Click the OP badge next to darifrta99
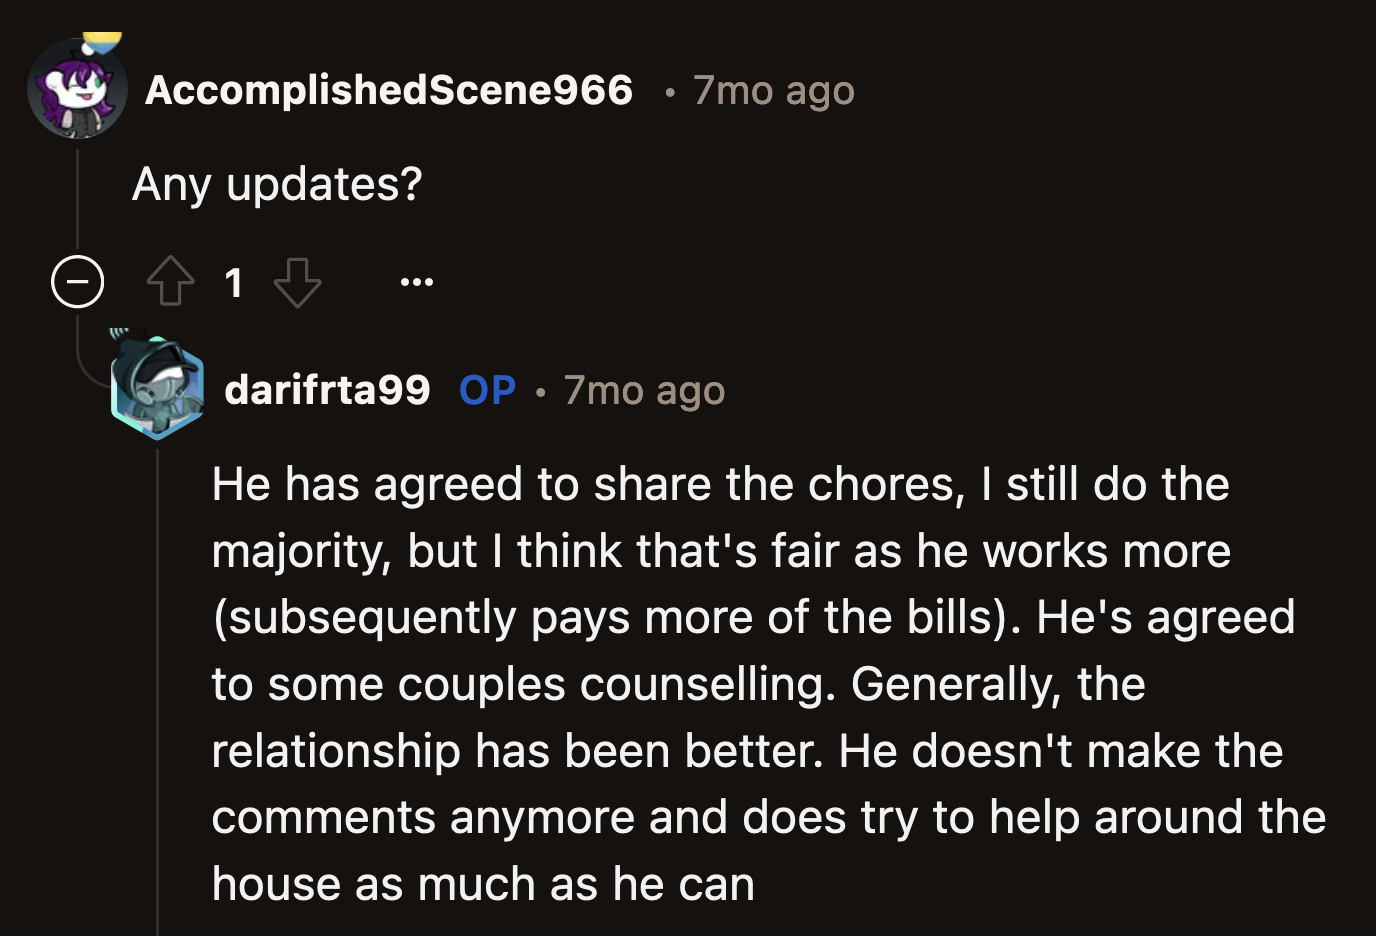 coord(487,392)
